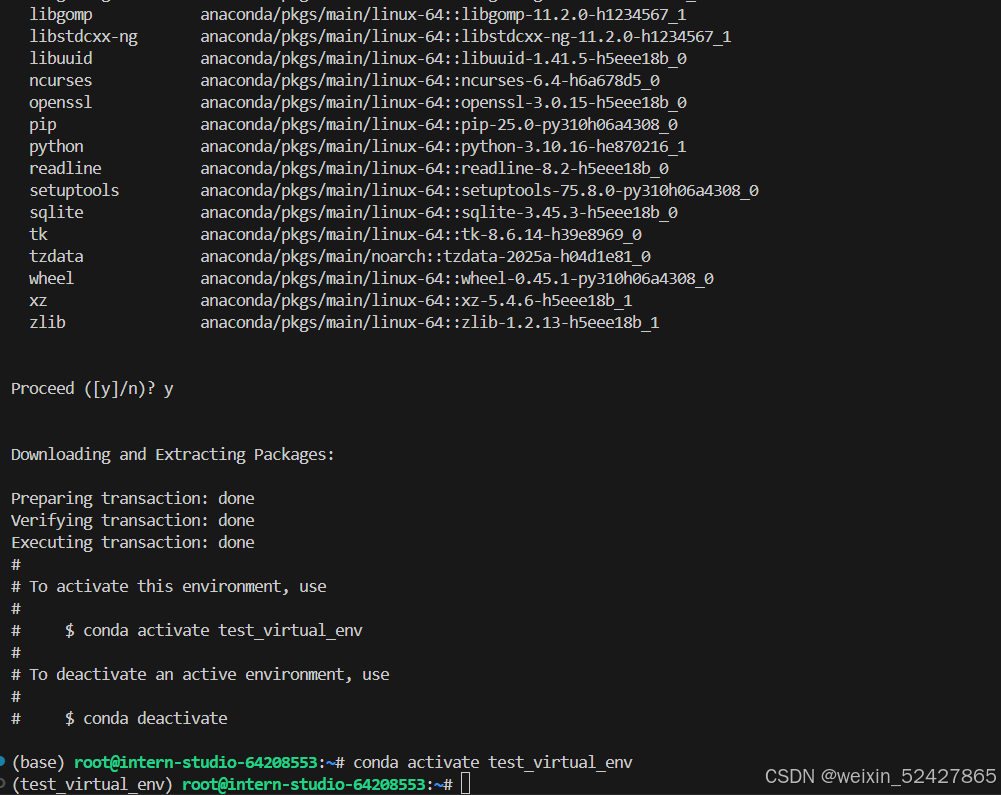Select the sqlite package name
This screenshot has width=1001, height=795.
tap(55, 212)
